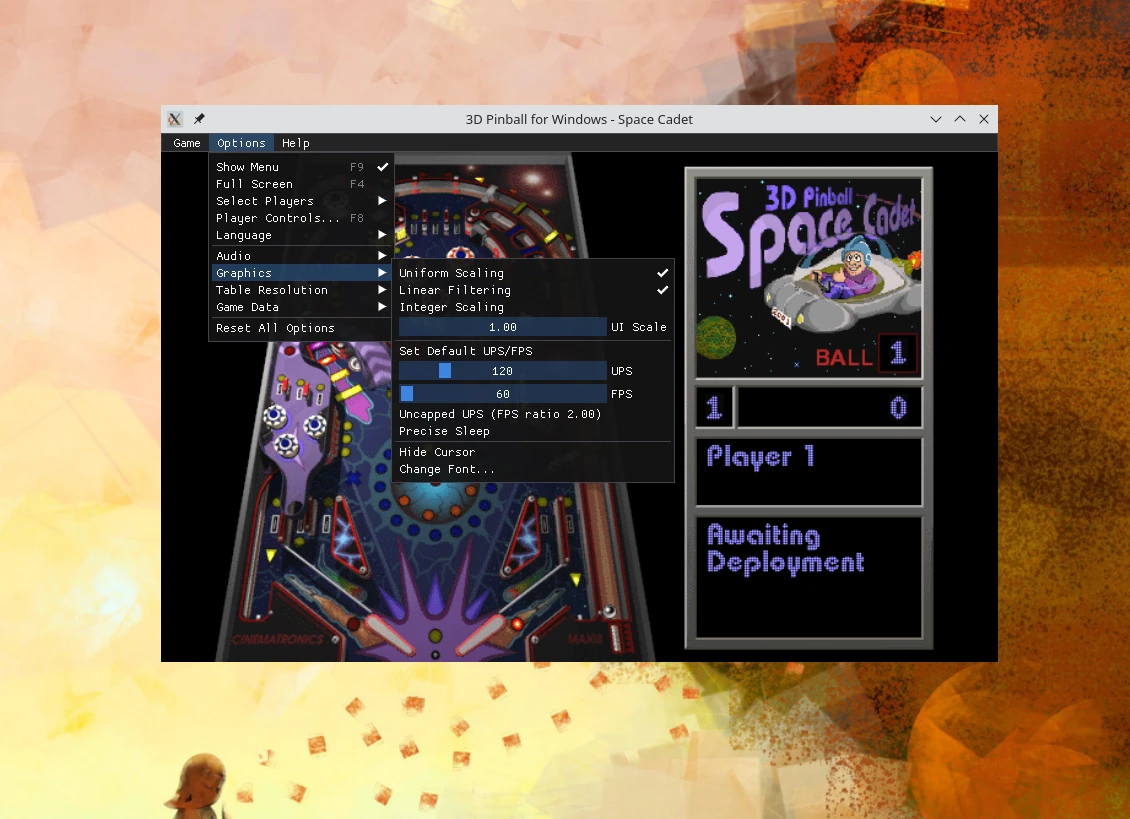1130x819 pixels.
Task: Toggle Hide Cursor option
Action: click(x=533, y=452)
